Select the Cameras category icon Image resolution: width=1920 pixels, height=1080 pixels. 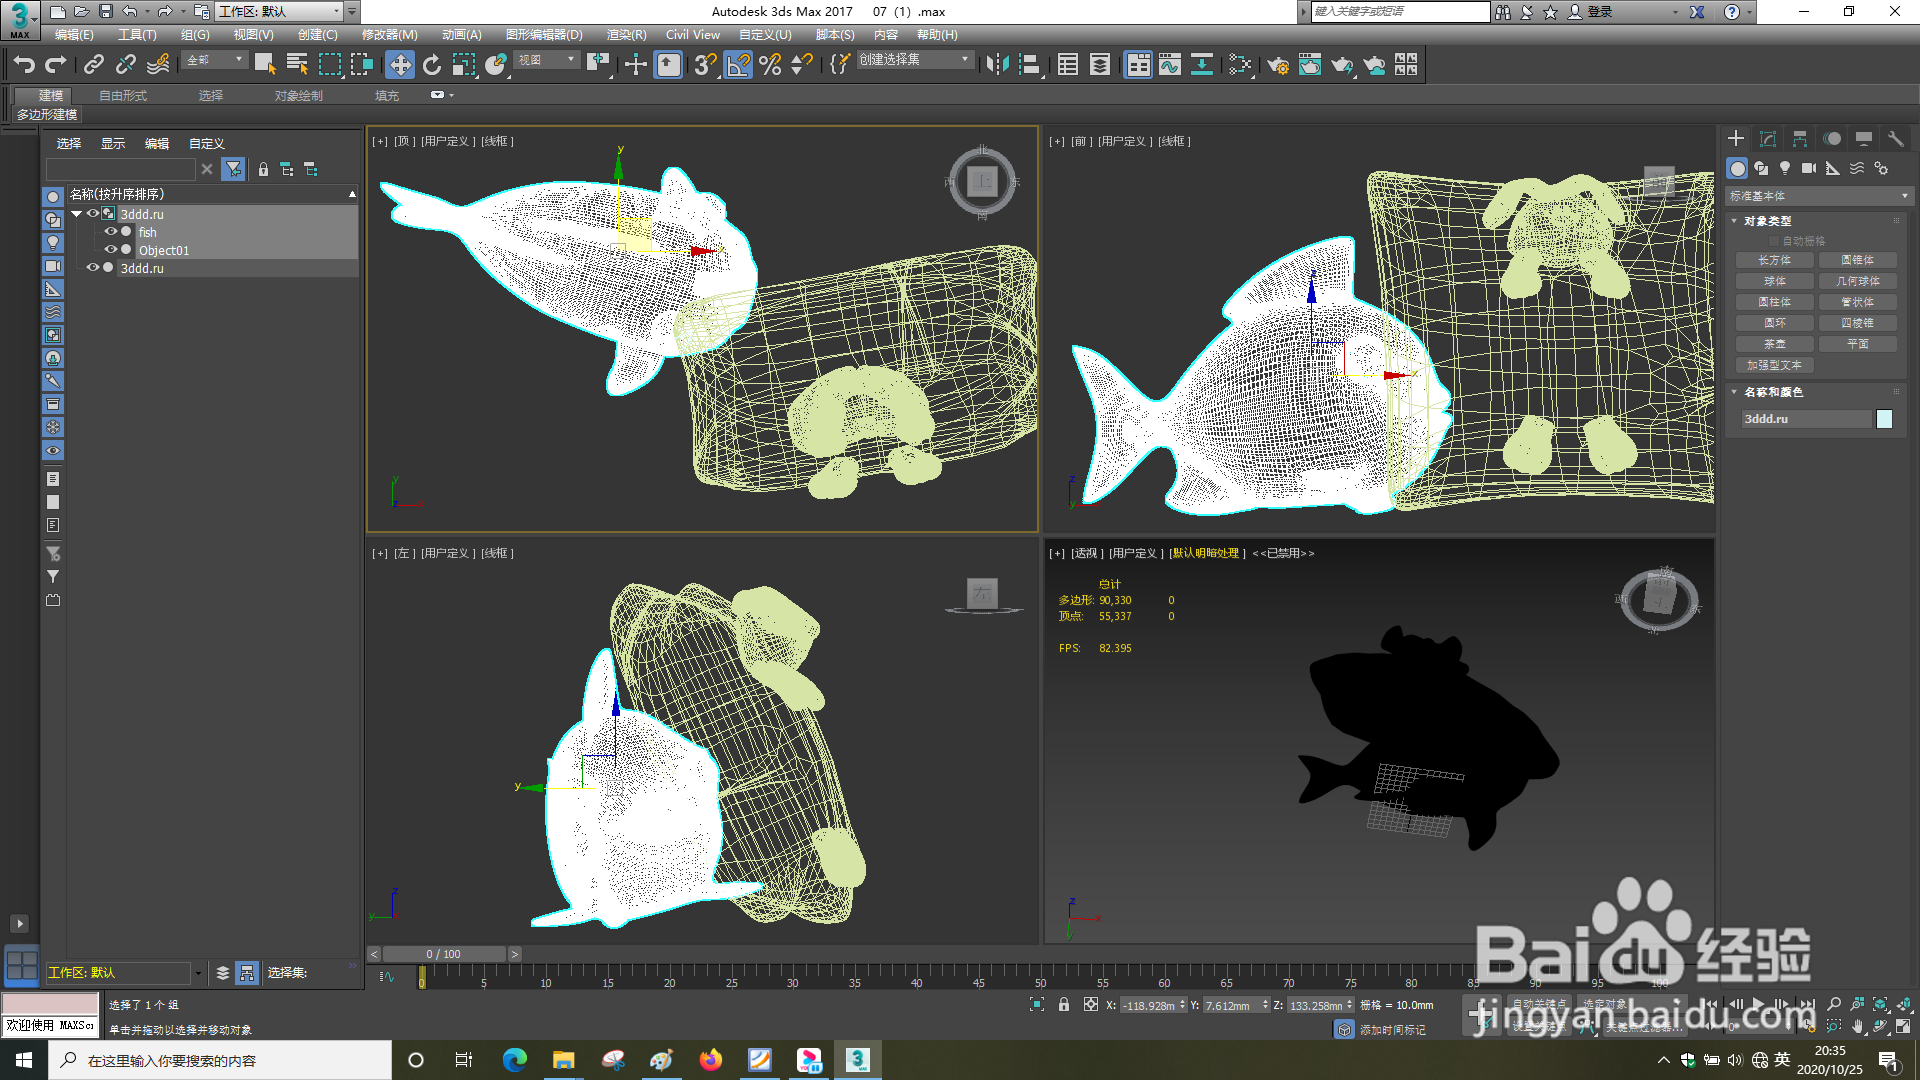pyautogui.click(x=1809, y=168)
